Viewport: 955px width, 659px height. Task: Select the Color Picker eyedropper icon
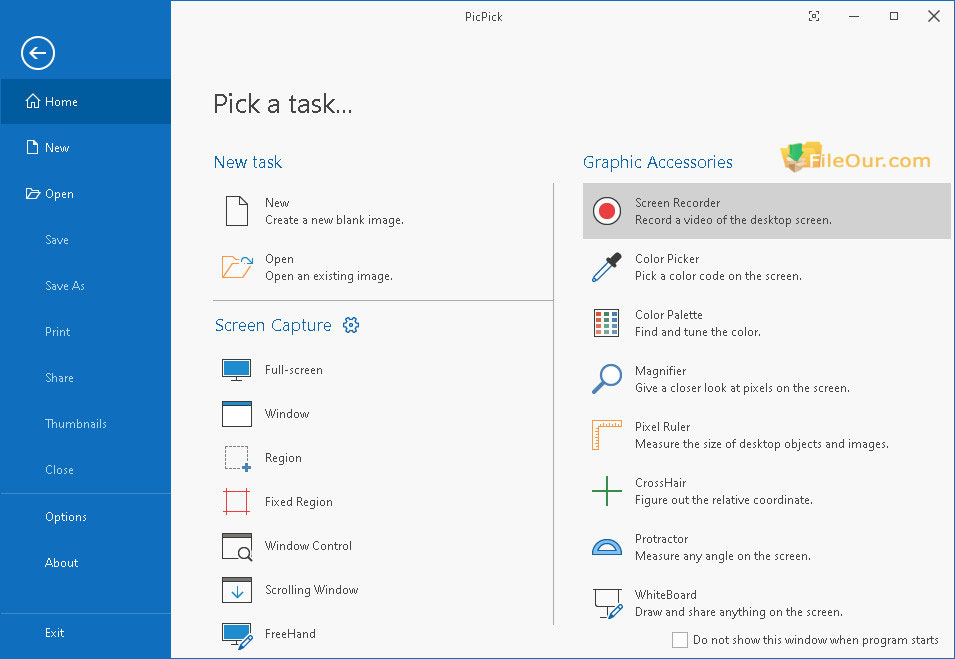coord(607,267)
